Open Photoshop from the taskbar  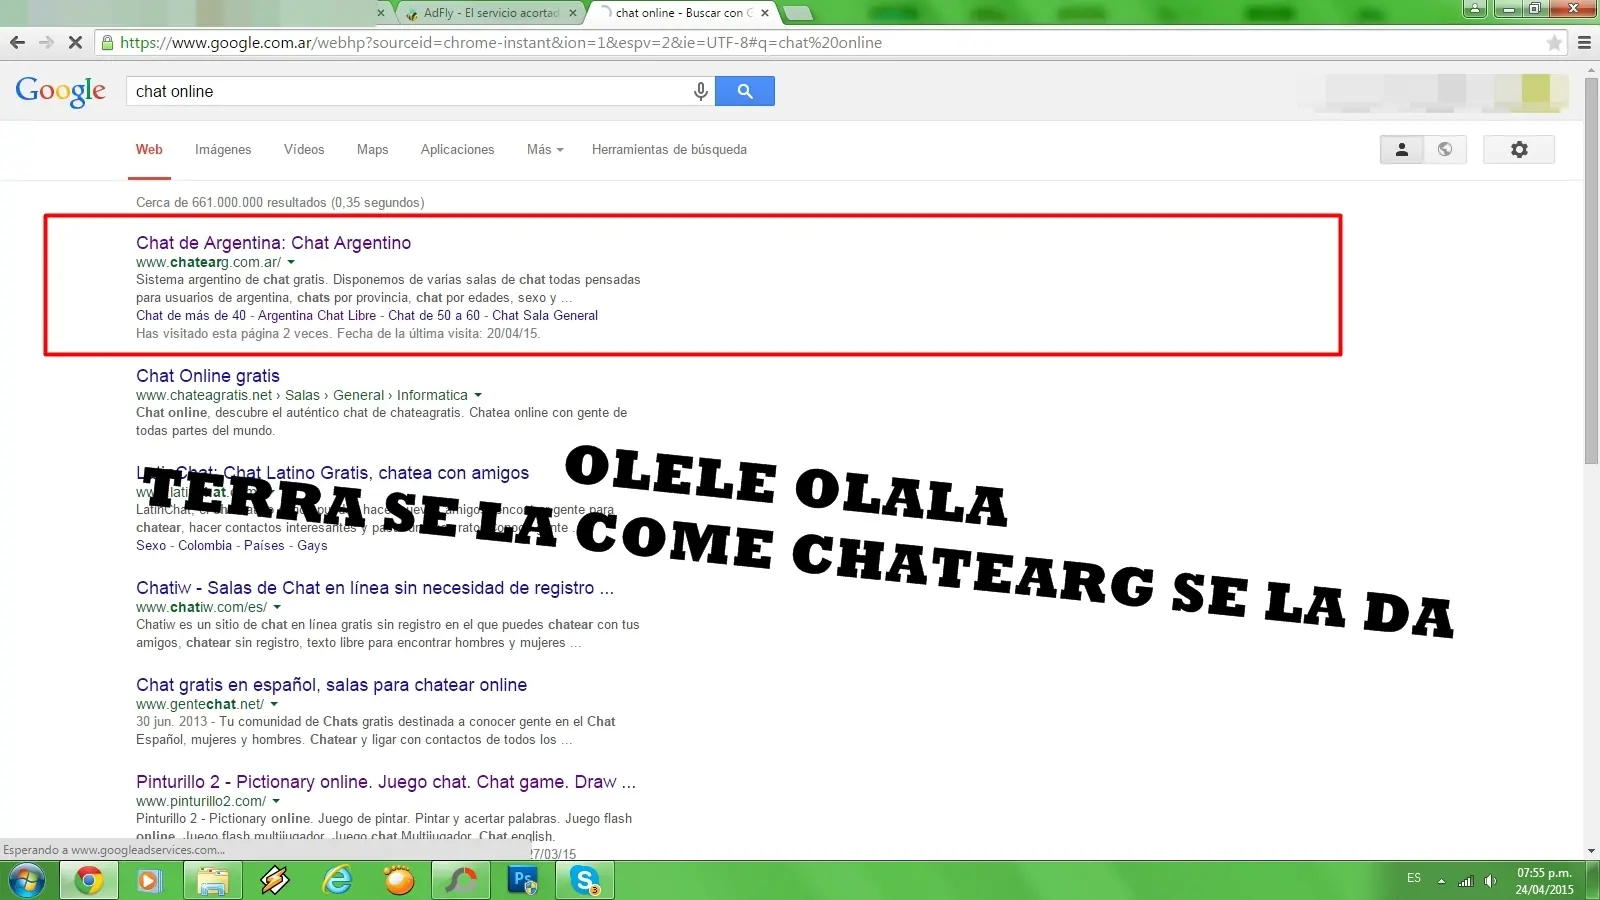pos(523,881)
